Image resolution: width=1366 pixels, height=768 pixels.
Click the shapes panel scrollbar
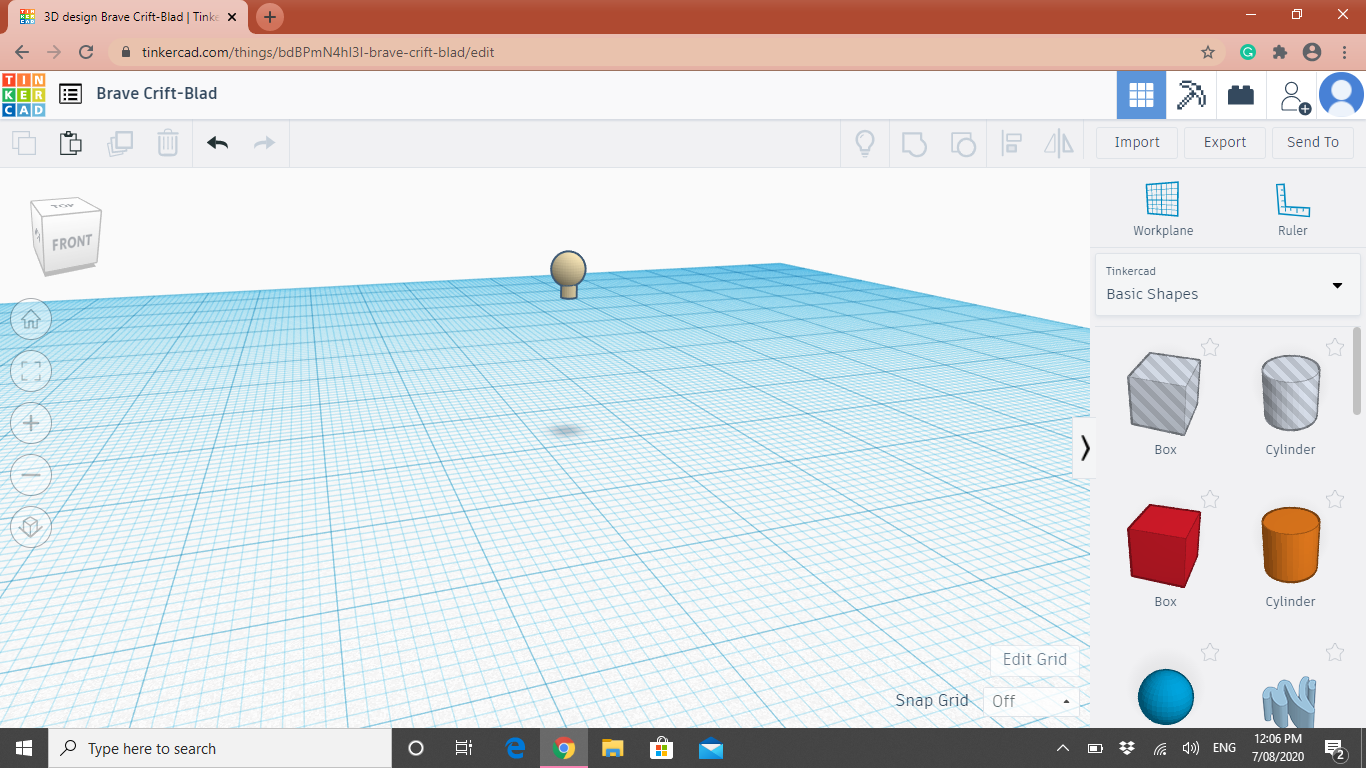(x=1357, y=370)
